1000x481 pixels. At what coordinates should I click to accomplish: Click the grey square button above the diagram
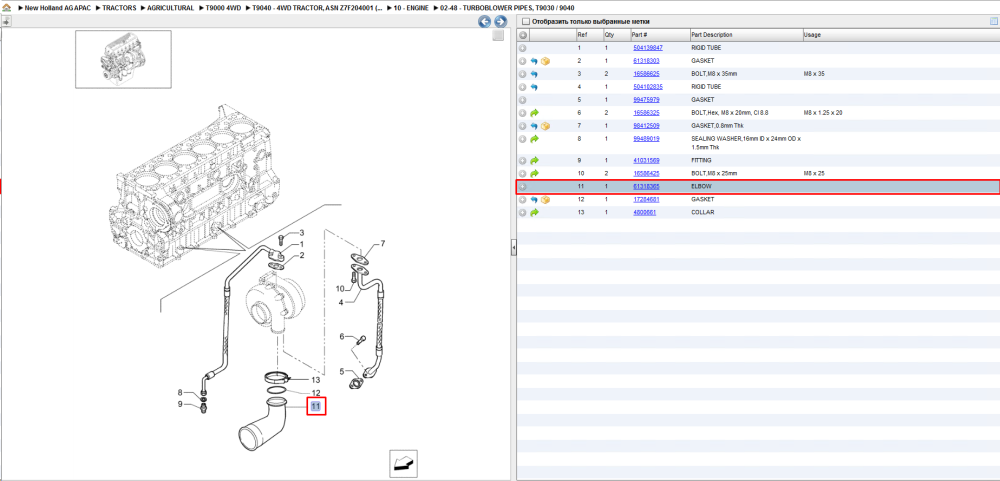[499, 36]
